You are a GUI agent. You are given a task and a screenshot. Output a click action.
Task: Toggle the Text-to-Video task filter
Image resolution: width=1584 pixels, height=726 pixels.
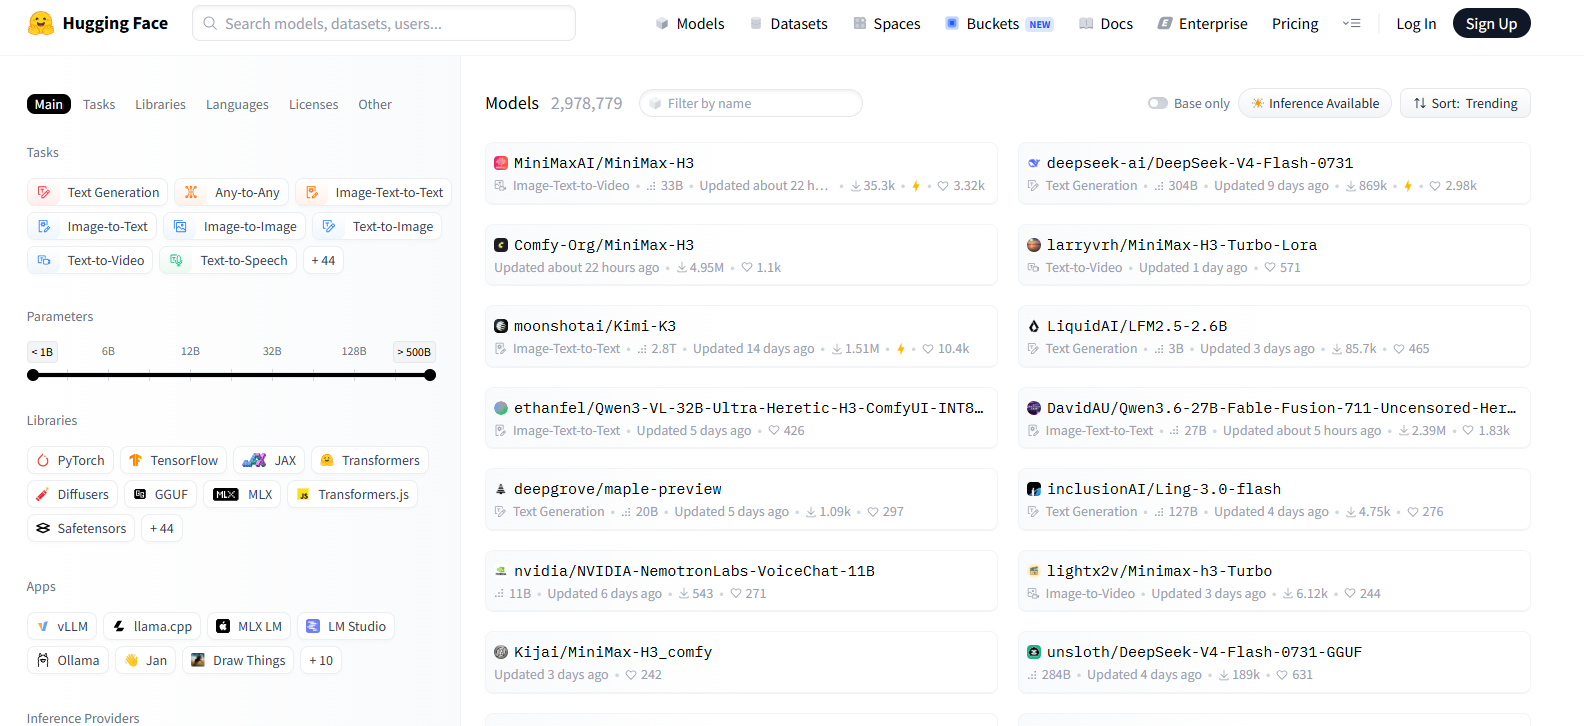(90, 261)
